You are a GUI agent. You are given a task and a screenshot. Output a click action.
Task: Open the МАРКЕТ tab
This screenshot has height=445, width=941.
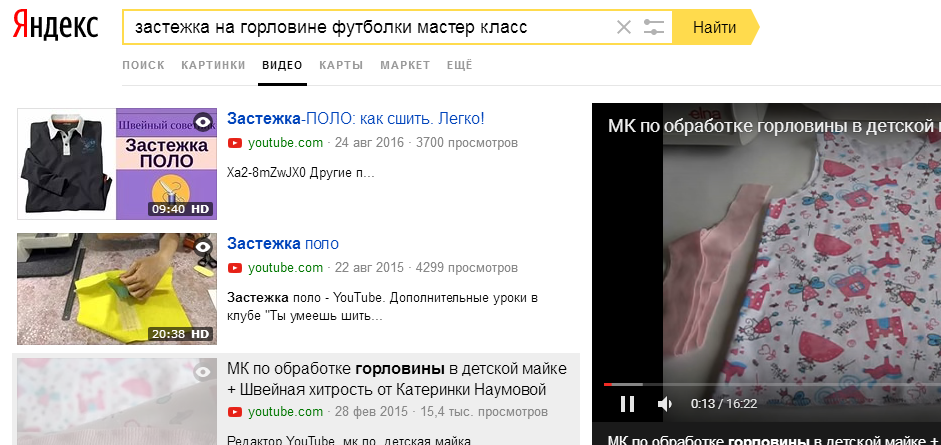[405, 65]
